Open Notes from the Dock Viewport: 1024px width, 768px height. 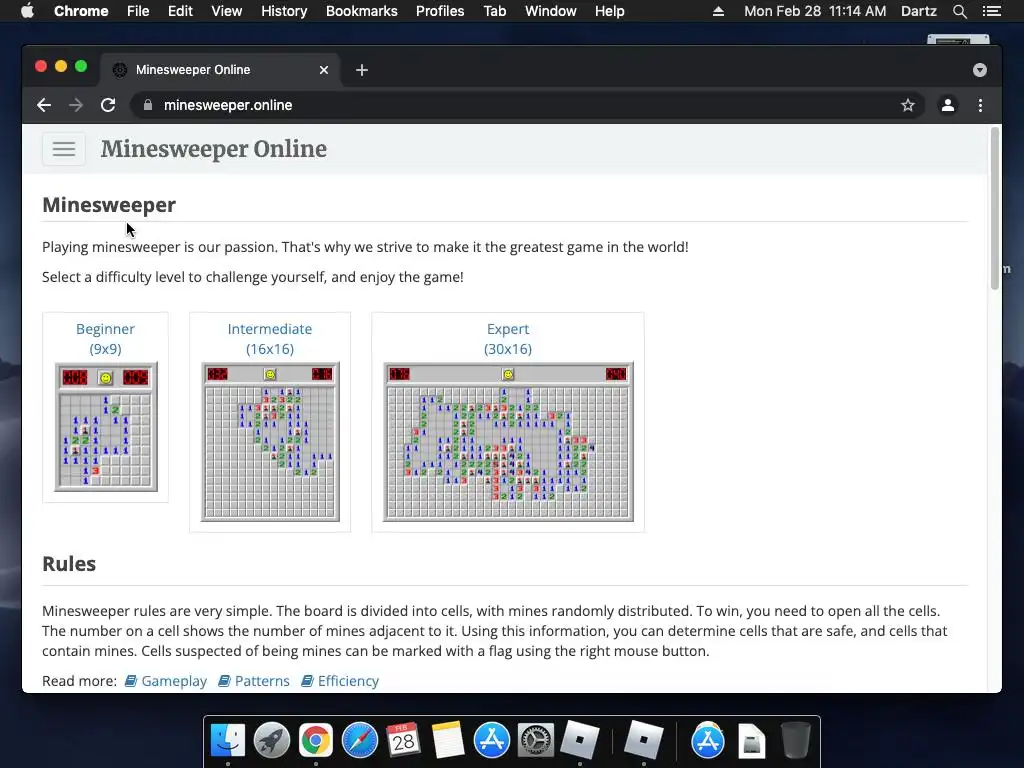448,741
